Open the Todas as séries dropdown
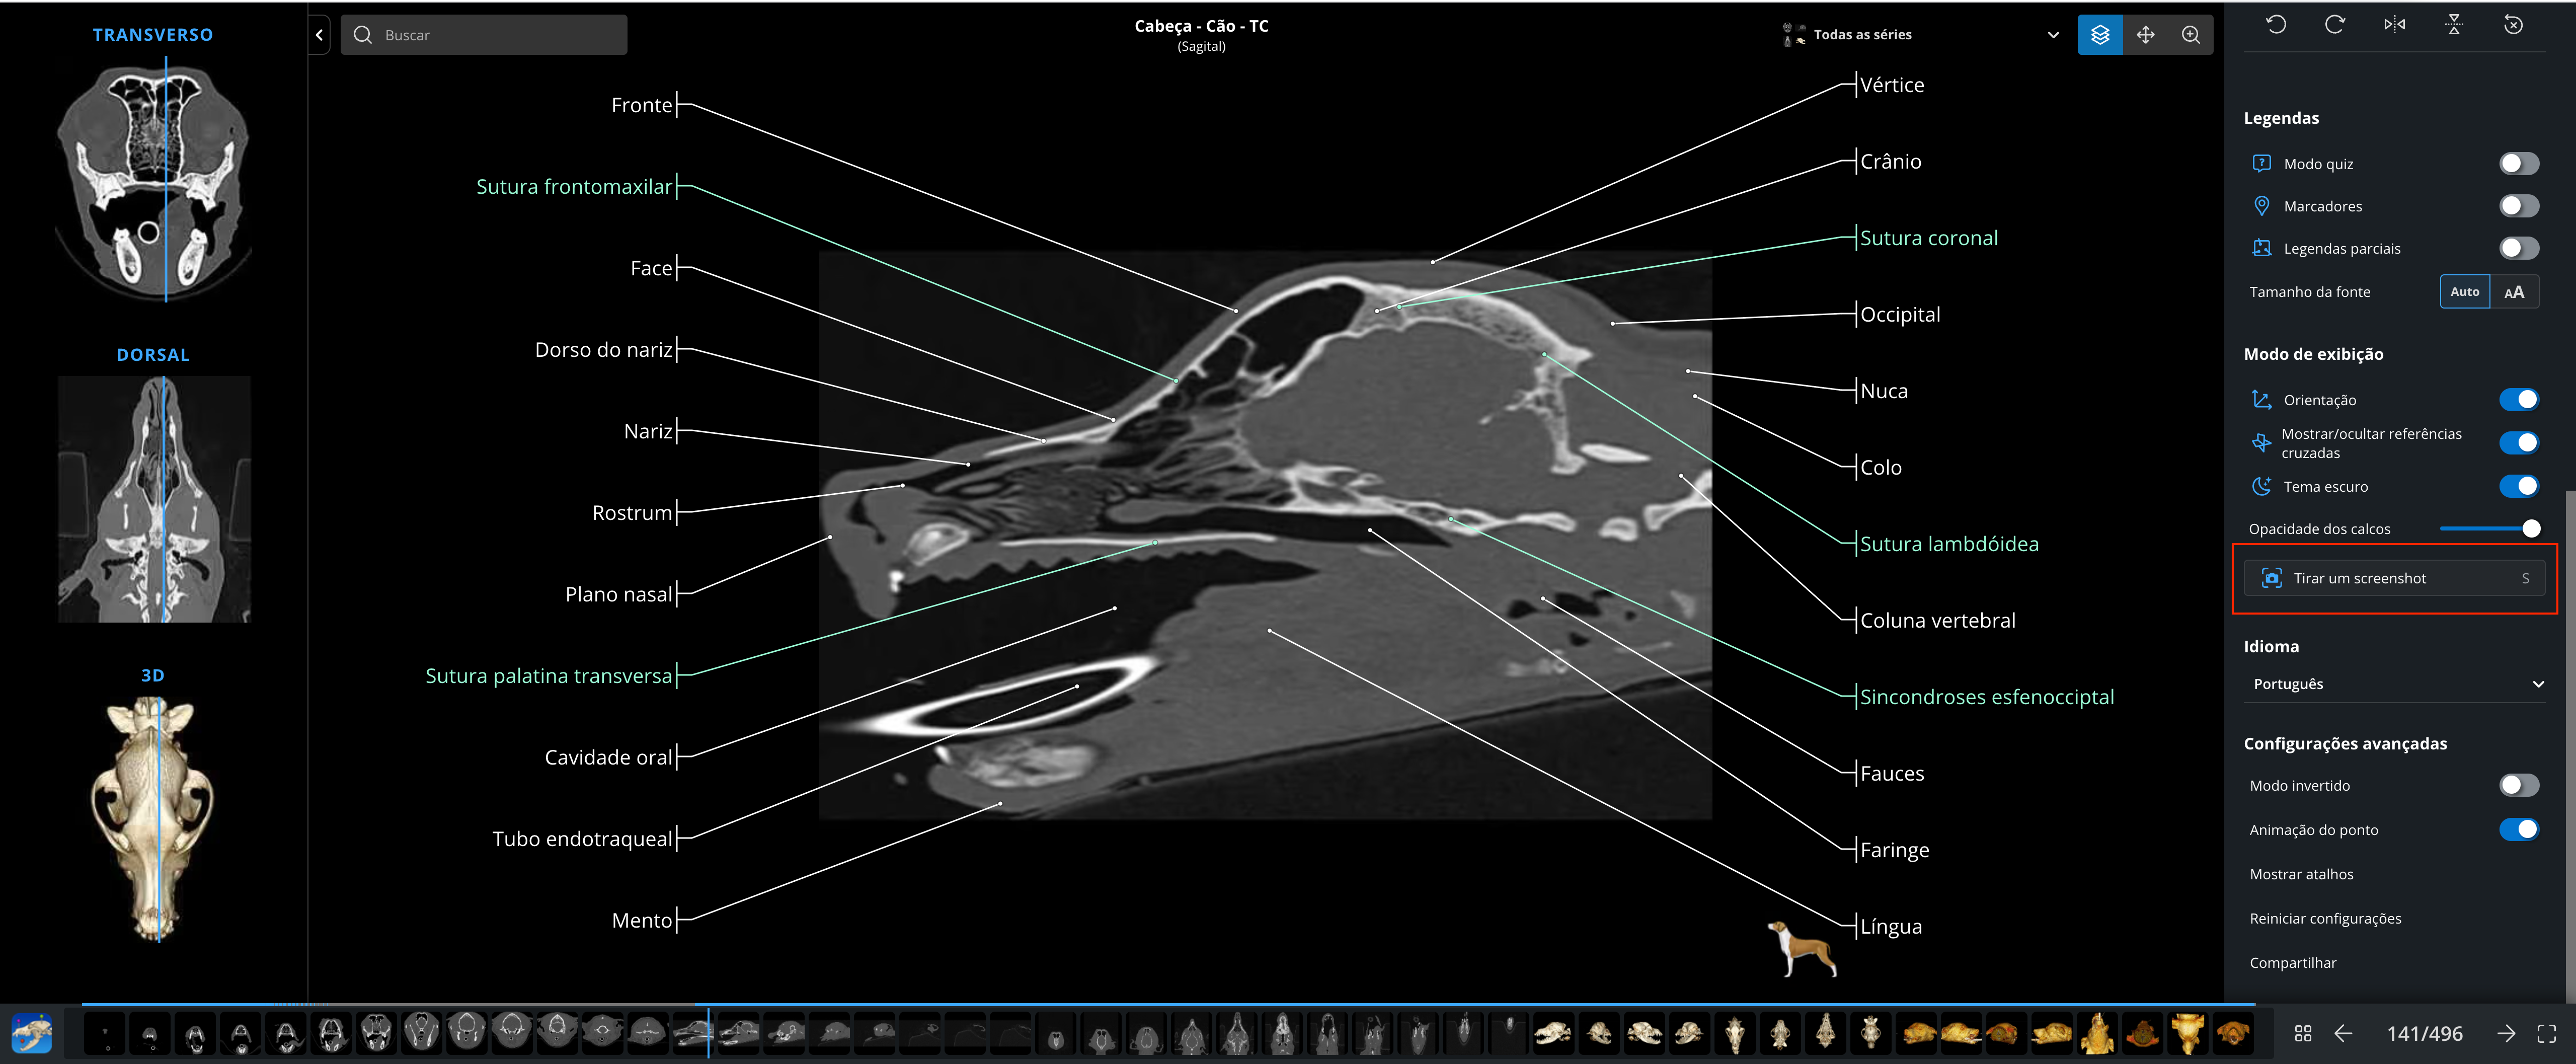Screen dimensions: 2576x1064 click(x=1919, y=35)
